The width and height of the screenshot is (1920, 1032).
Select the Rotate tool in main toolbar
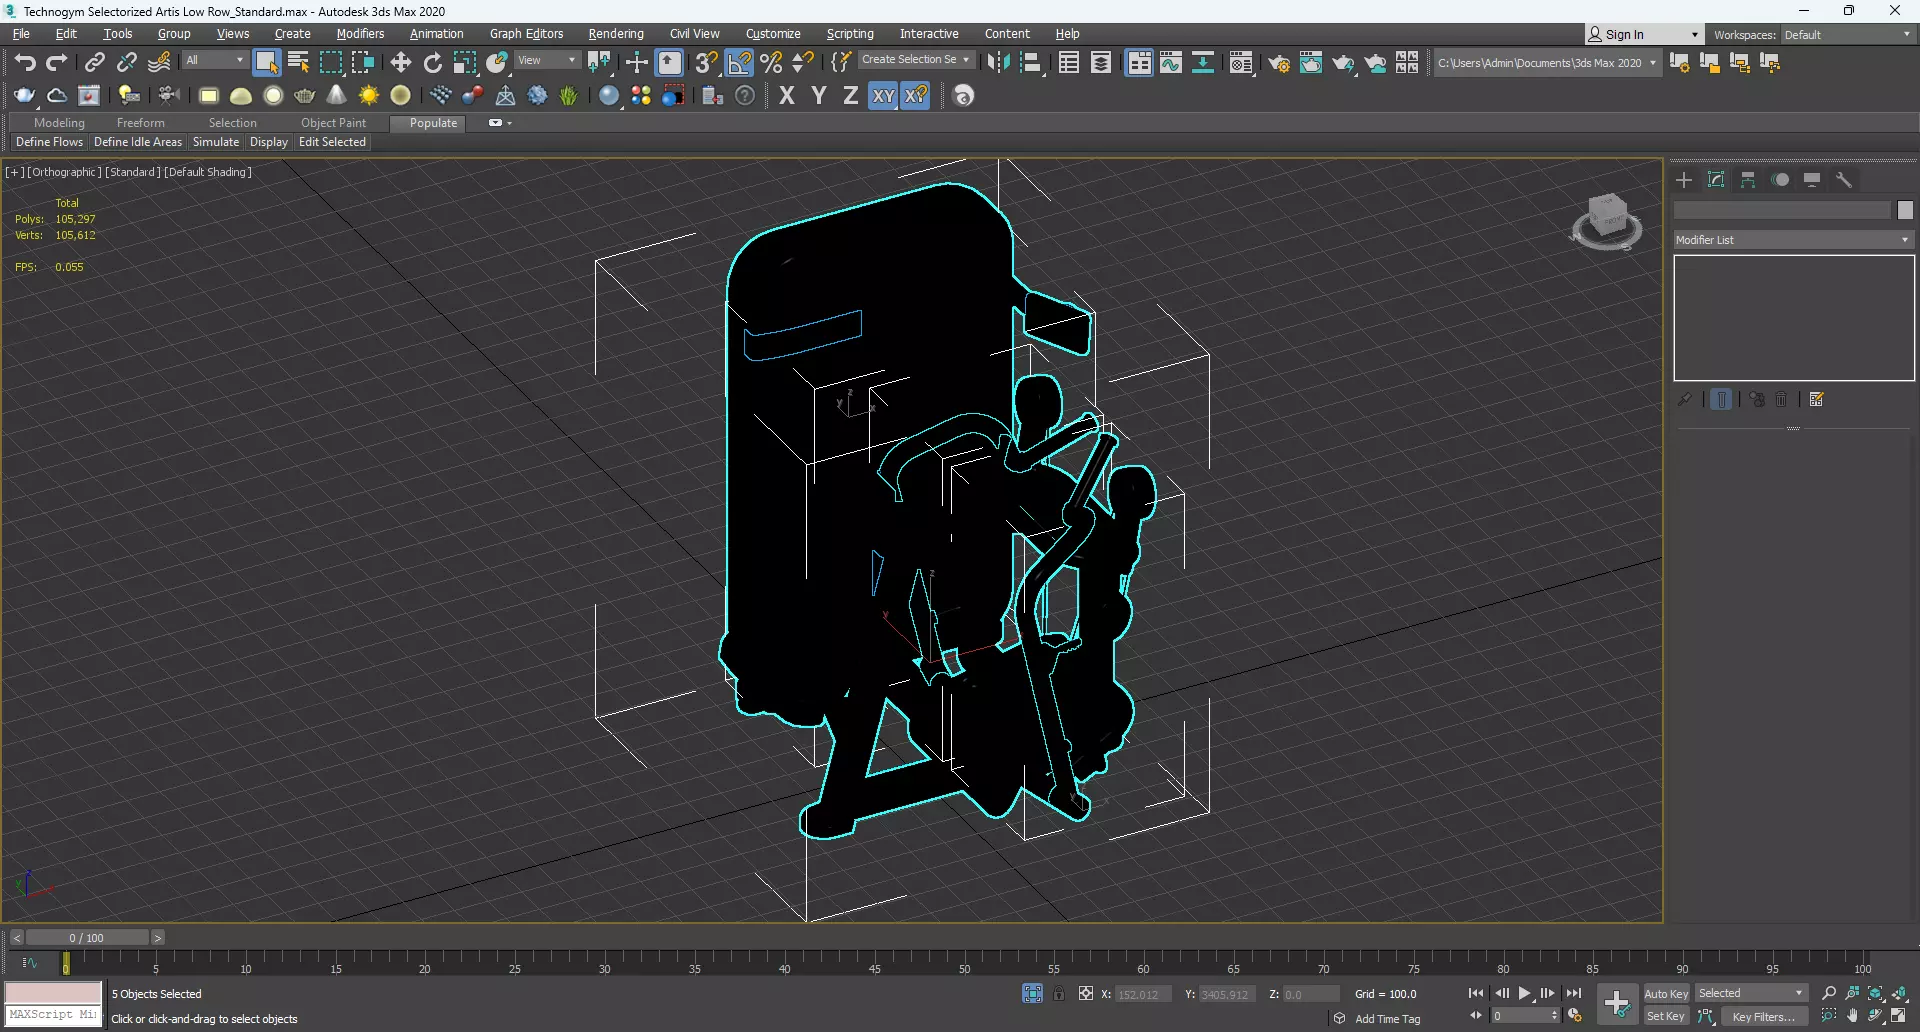tap(432, 63)
